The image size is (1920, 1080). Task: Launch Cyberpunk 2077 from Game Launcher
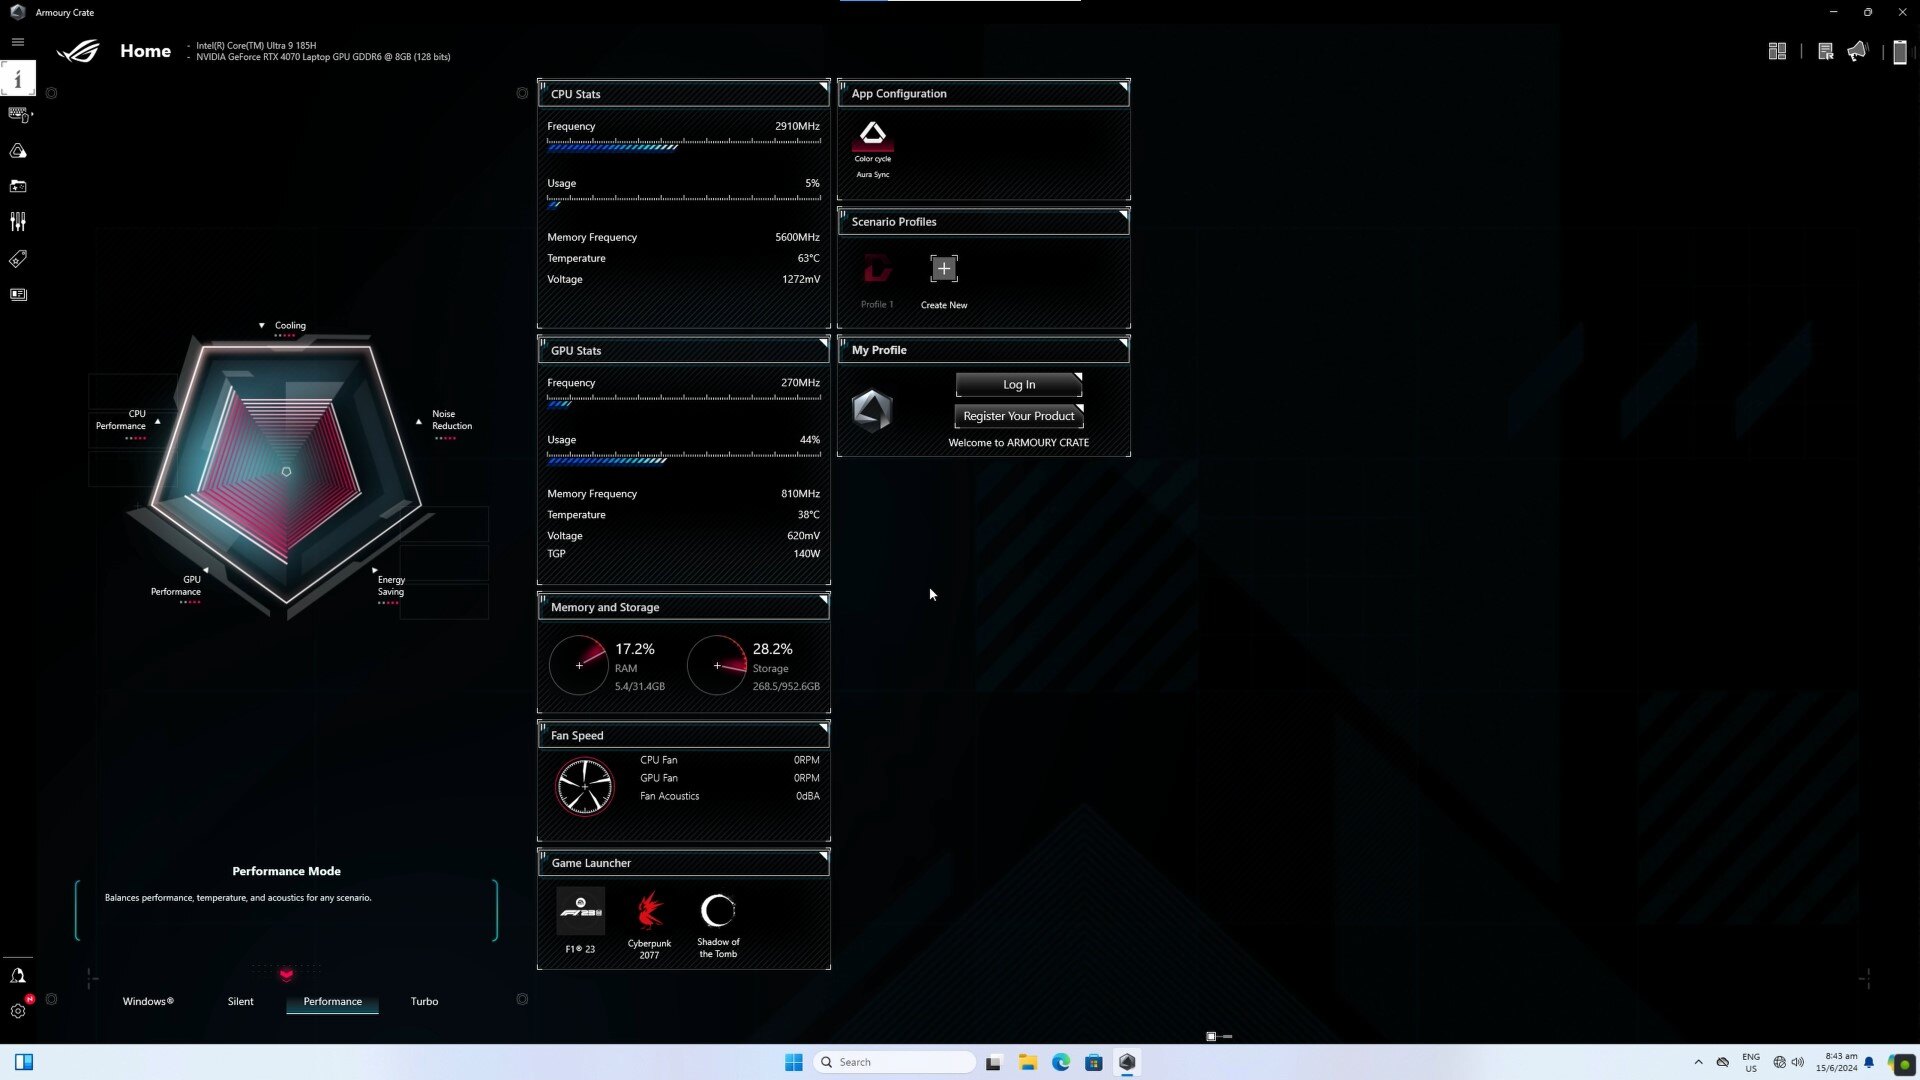coord(650,911)
